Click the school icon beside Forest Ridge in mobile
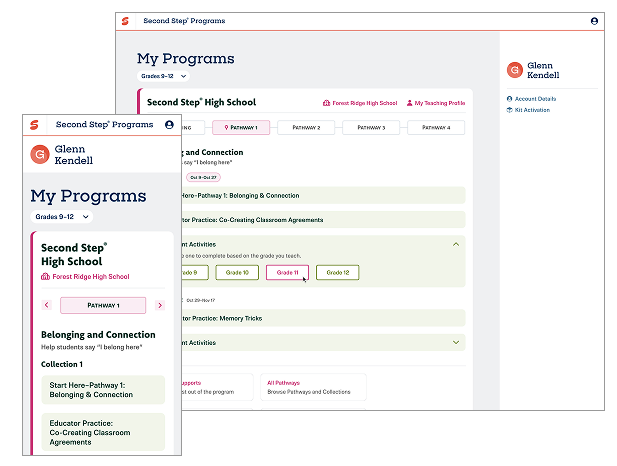The width and height of the screenshot is (617, 466). pyautogui.click(x=45, y=276)
